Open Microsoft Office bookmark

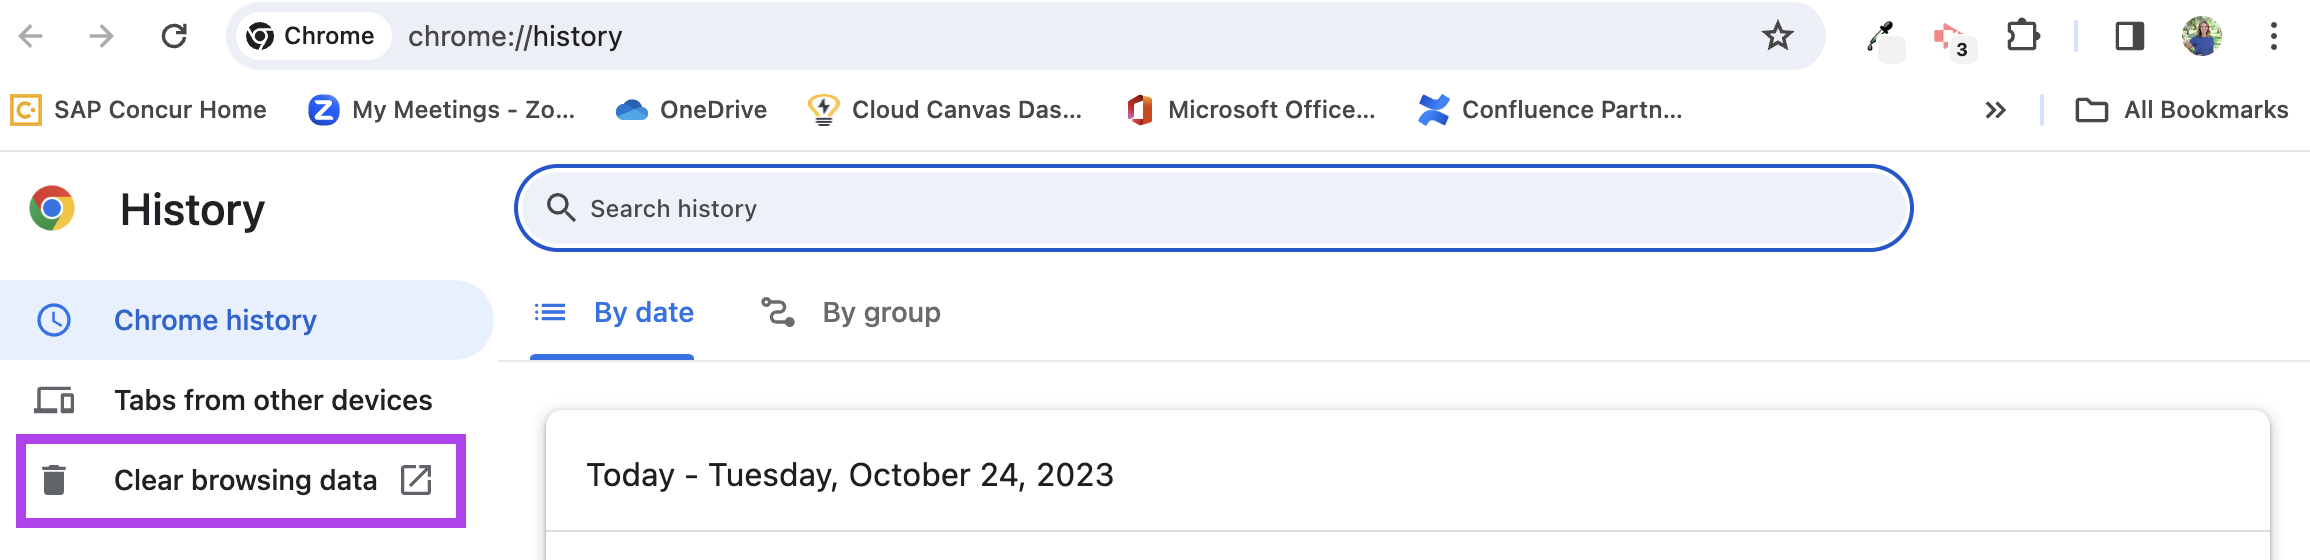(1250, 110)
